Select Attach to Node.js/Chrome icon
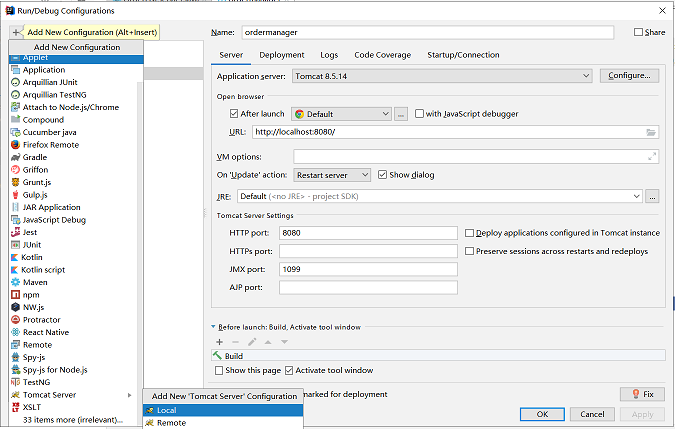Screen dimensions: 675x429 [x=15, y=107]
